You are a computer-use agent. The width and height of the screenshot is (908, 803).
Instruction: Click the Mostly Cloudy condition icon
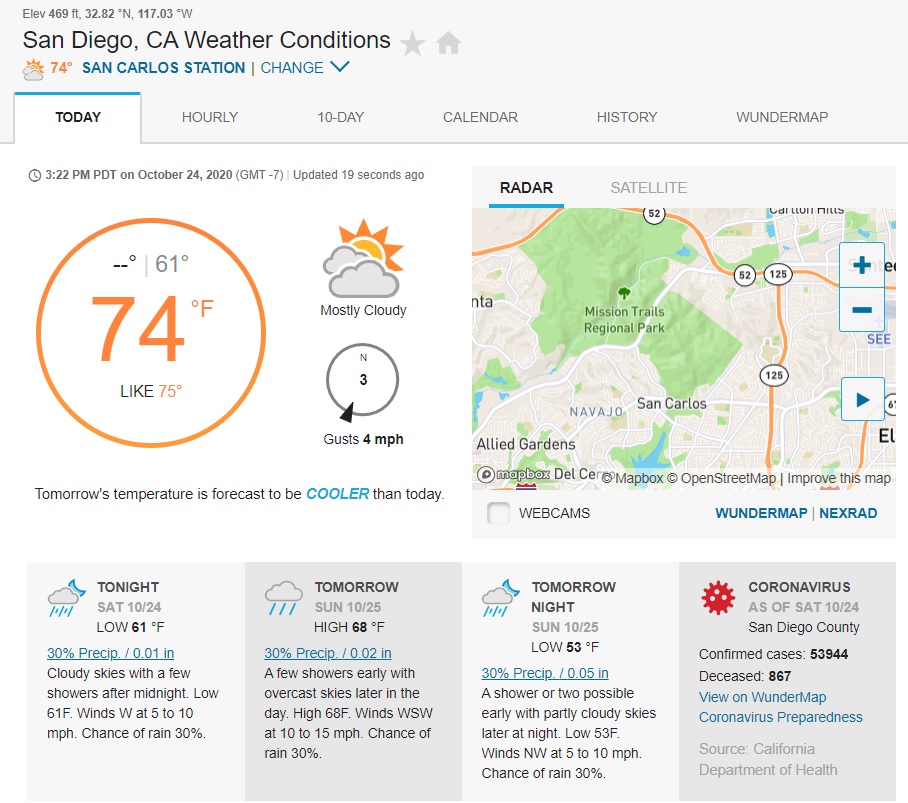tap(363, 258)
